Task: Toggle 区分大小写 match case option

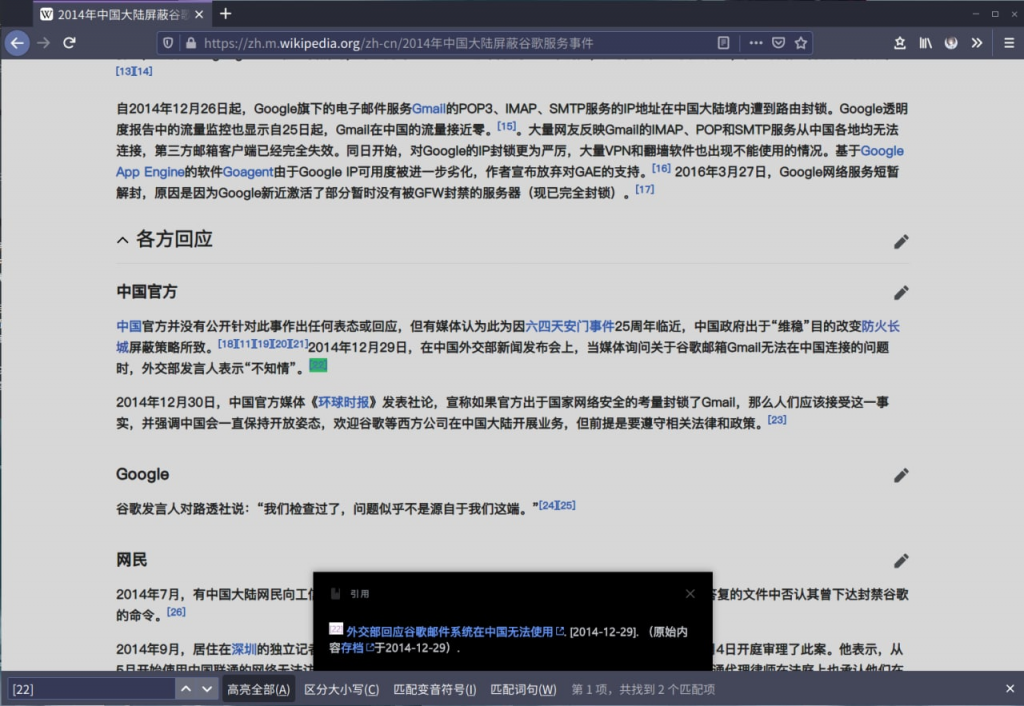Action: coord(341,689)
